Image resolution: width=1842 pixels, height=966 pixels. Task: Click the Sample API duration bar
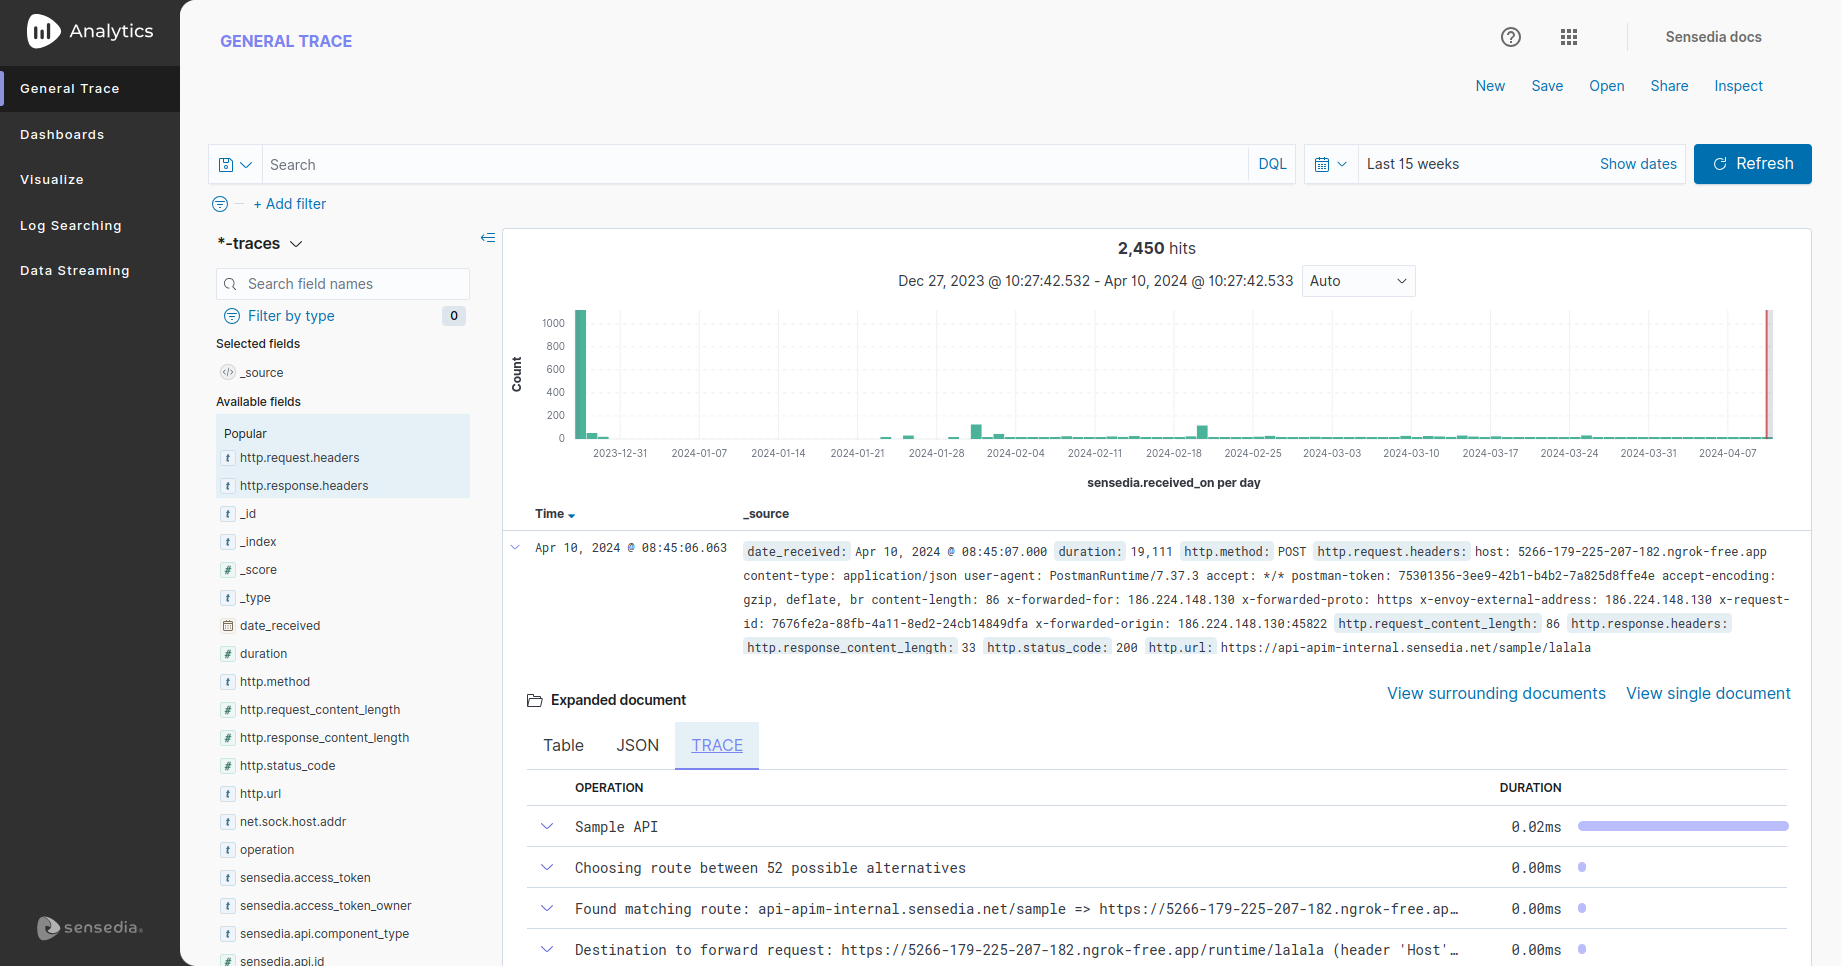1682,827
